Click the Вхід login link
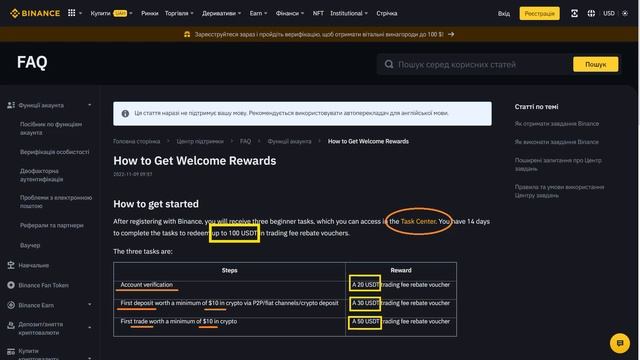 pyautogui.click(x=504, y=13)
